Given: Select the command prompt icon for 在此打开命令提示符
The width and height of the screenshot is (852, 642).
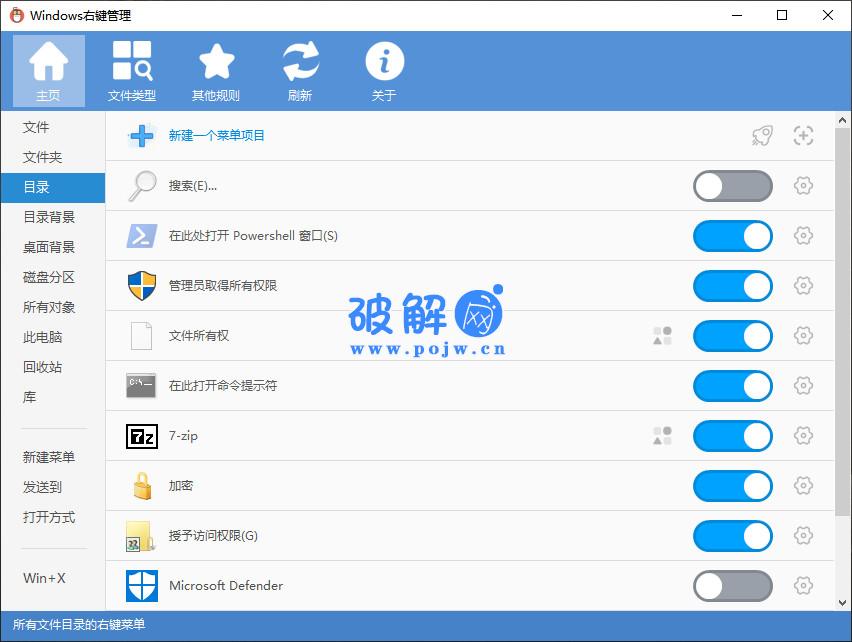Looking at the screenshot, I should pos(141,386).
